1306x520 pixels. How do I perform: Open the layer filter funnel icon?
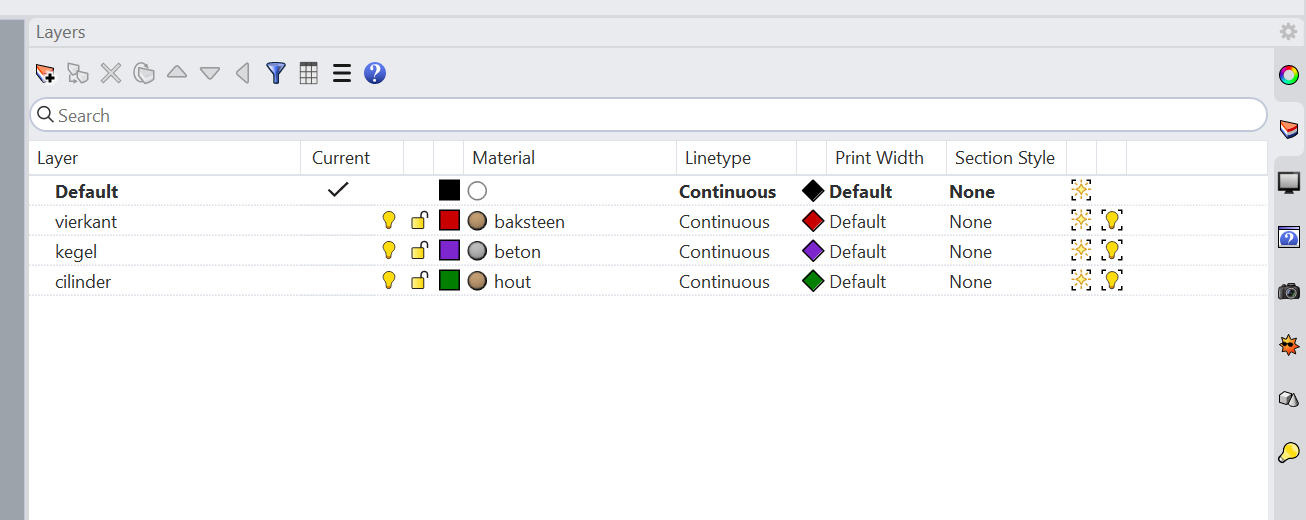[276, 73]
